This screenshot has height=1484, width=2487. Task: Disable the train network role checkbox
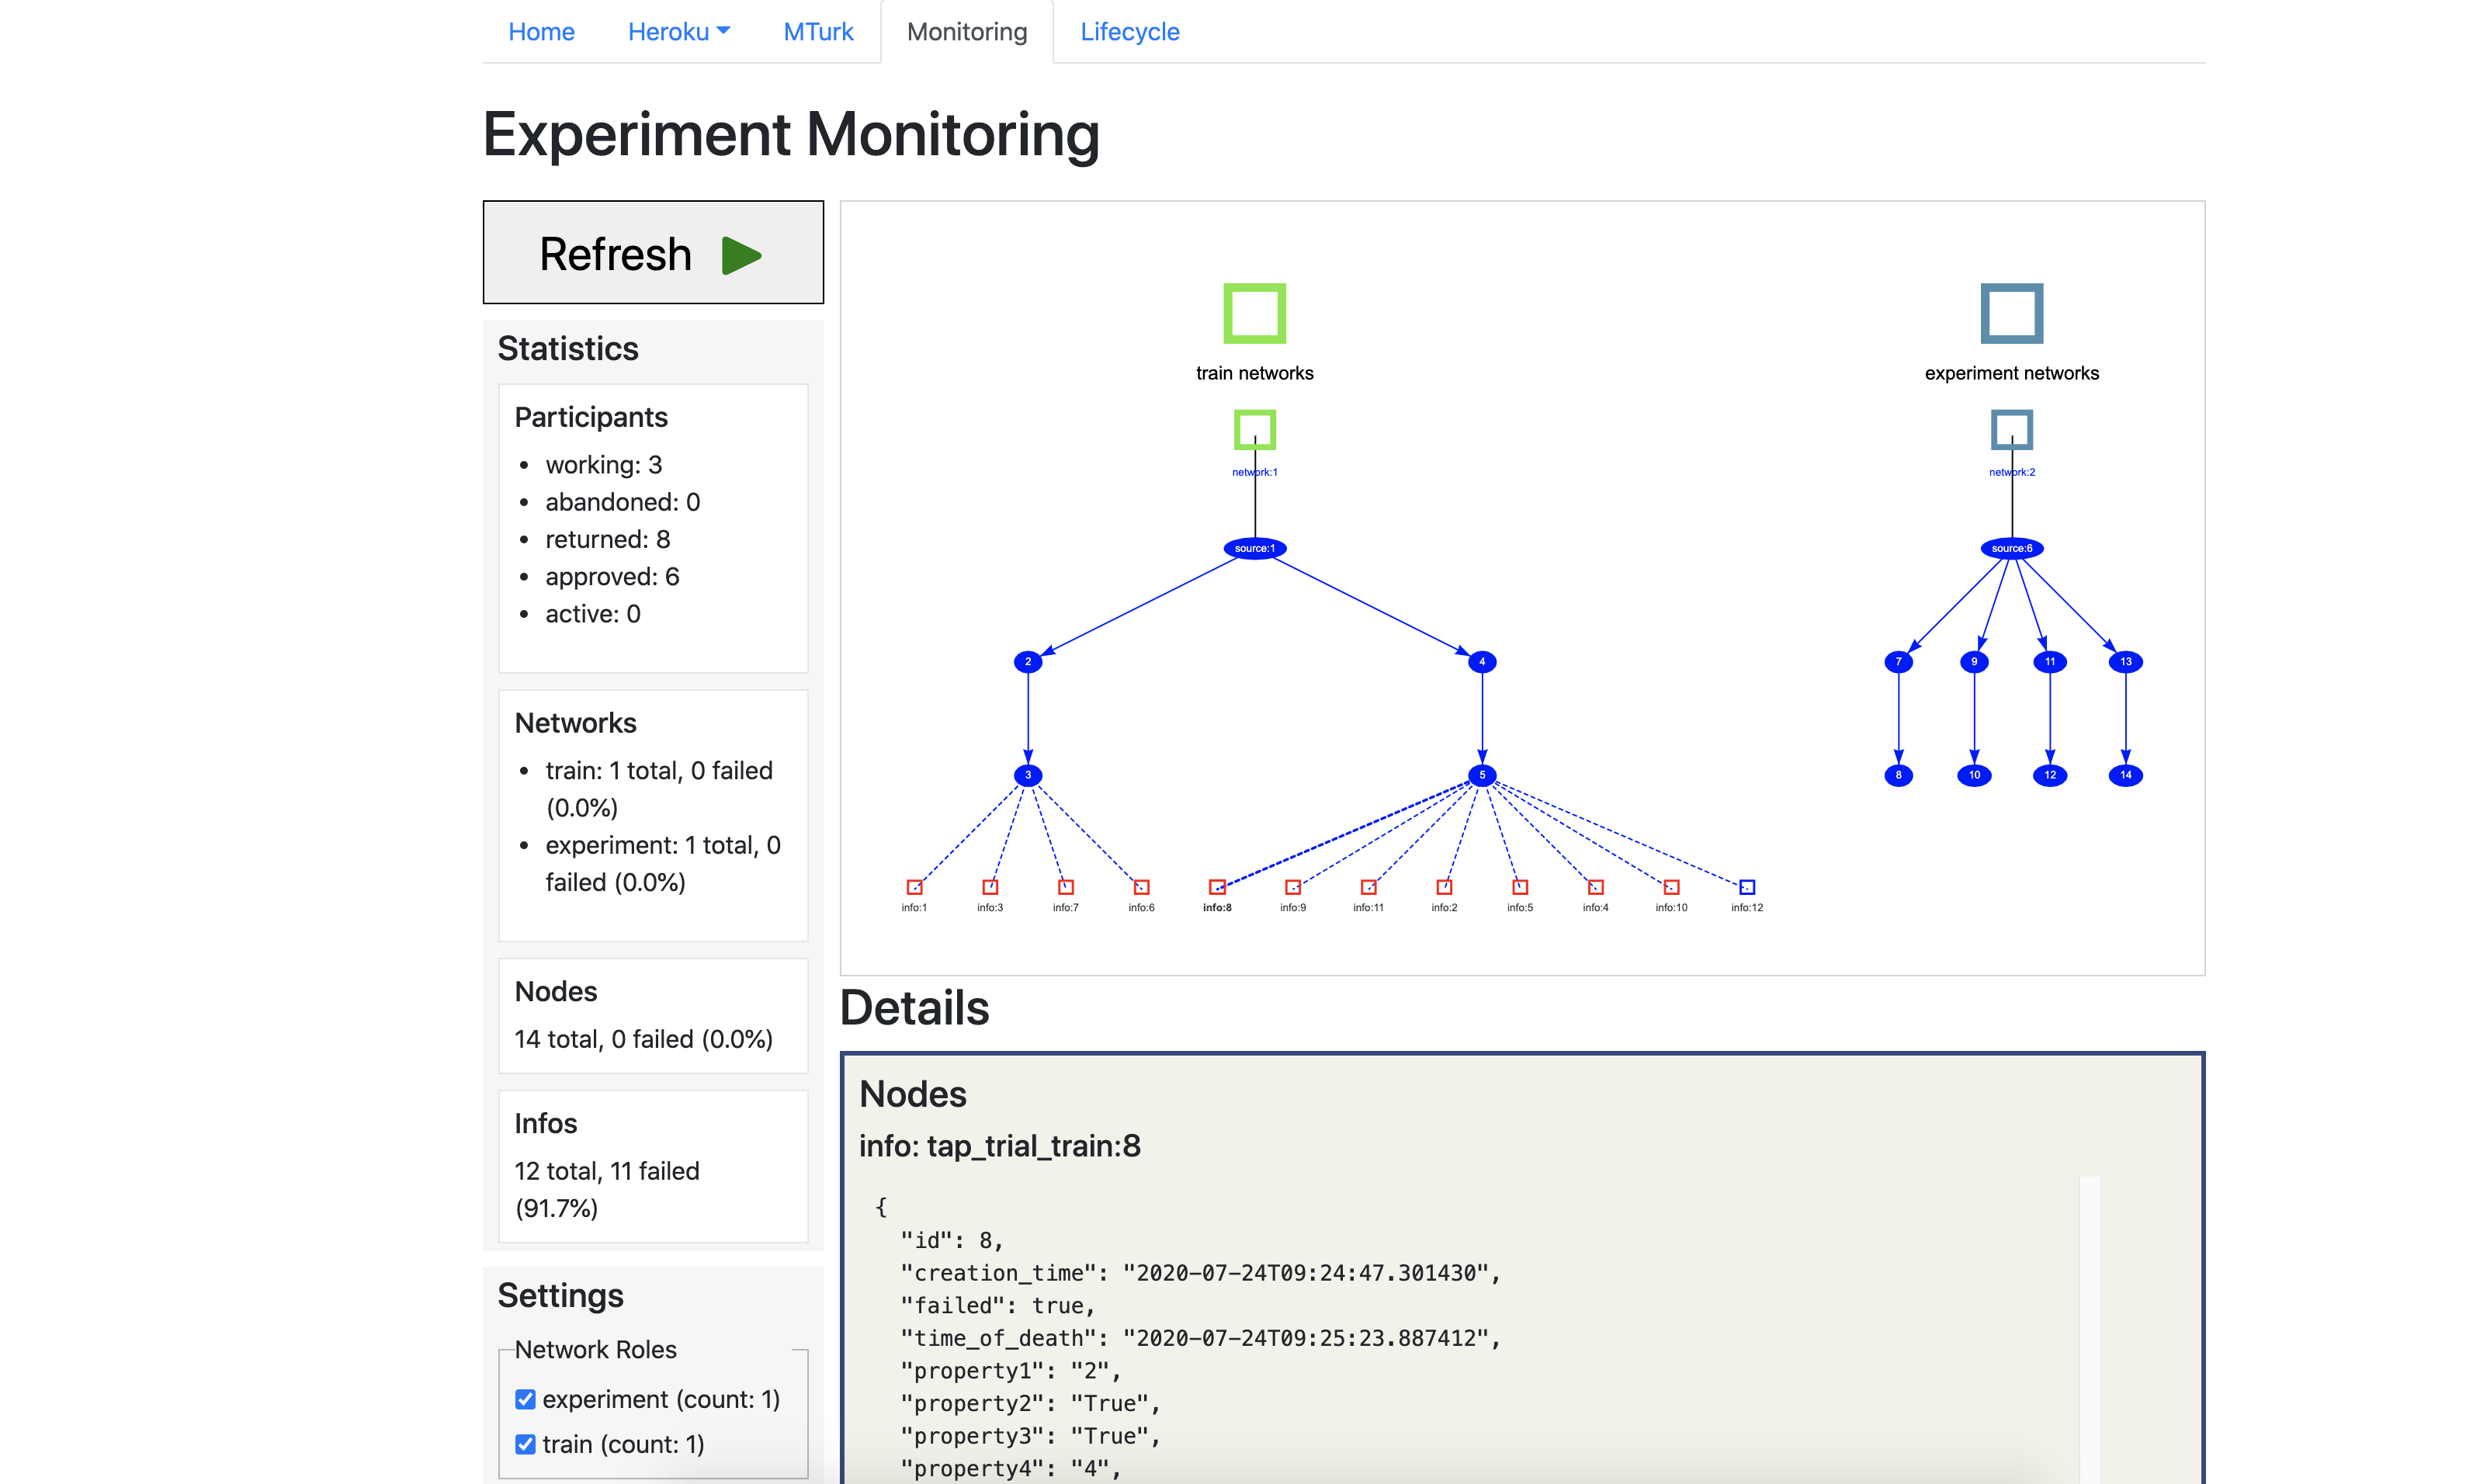point(525,1444)
